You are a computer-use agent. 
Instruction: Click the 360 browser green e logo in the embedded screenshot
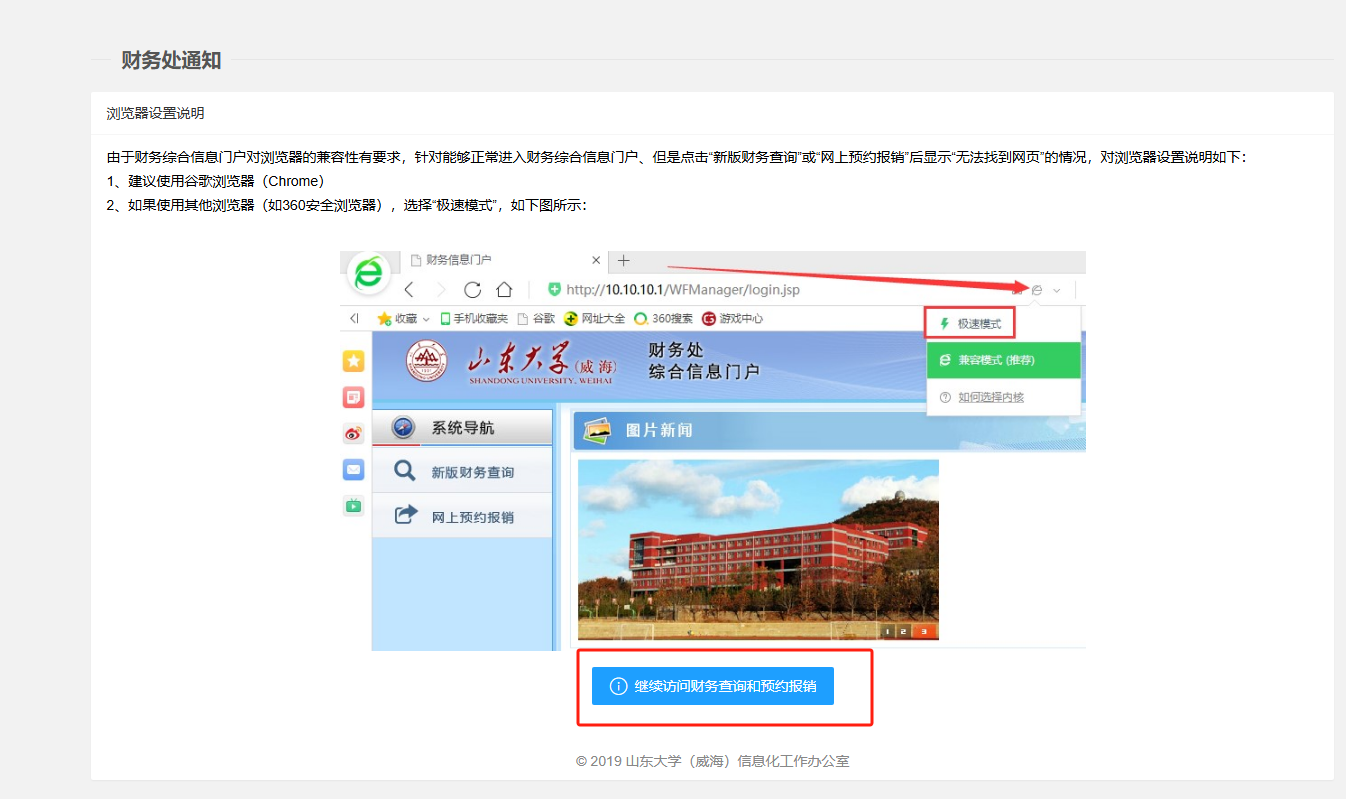coord(369,272)
